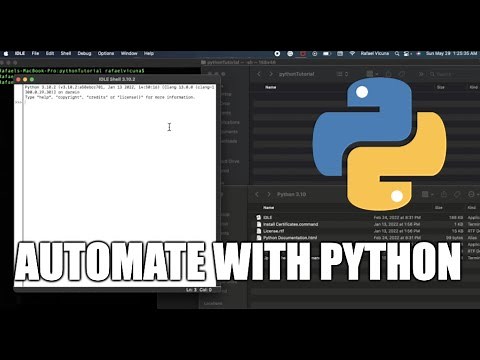Open group-by dropdown in Python 3.10 window
Viewport: 480px width, 360px height.
[427, 194]
